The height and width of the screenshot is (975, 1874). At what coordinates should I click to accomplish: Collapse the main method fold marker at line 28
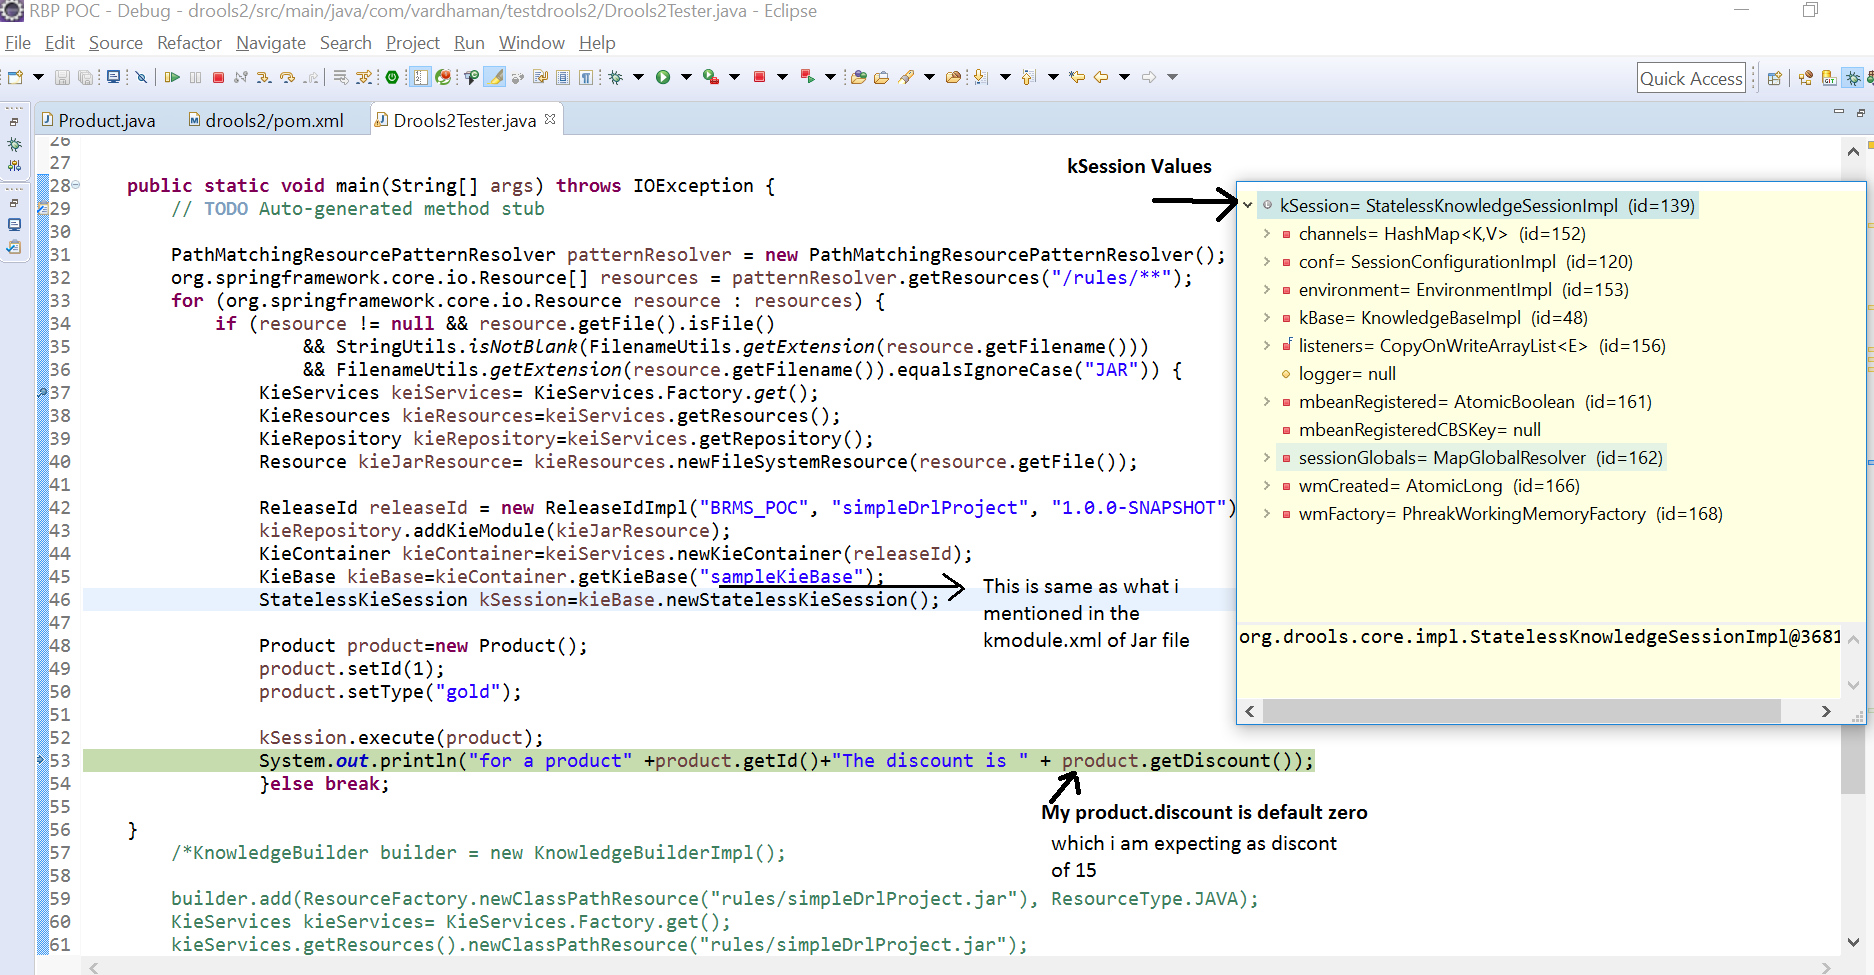point(76,185)
